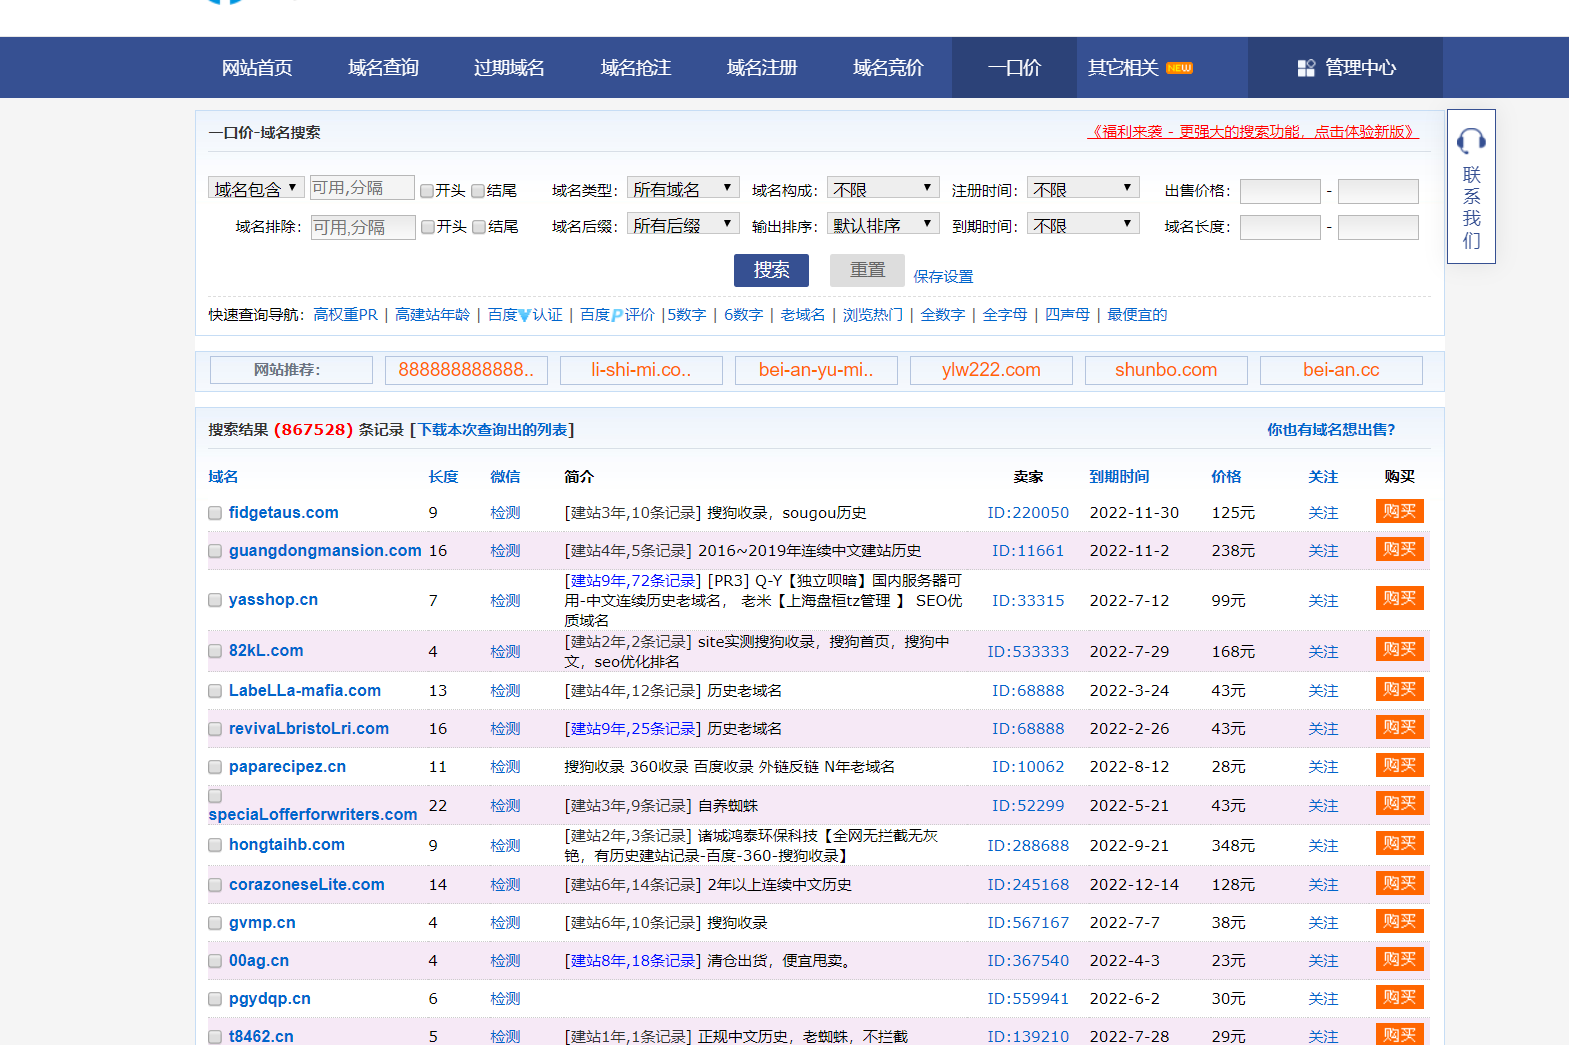Screen dimensions: 1569x1045
Task: Open the 过期域名 nav item
Action: 509,68
